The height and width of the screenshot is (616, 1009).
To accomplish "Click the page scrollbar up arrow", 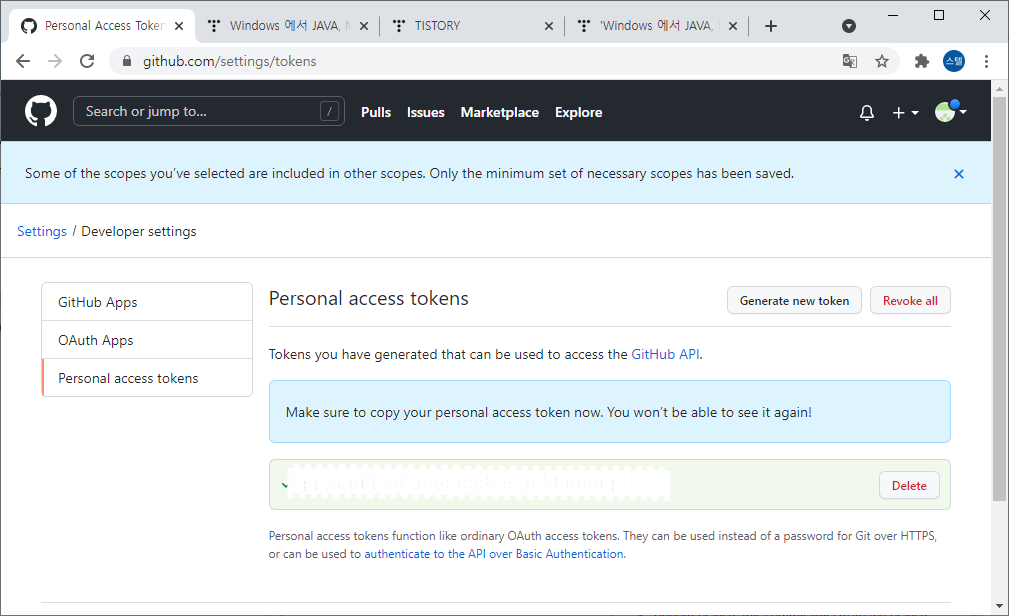I will [x=999, y=89].
